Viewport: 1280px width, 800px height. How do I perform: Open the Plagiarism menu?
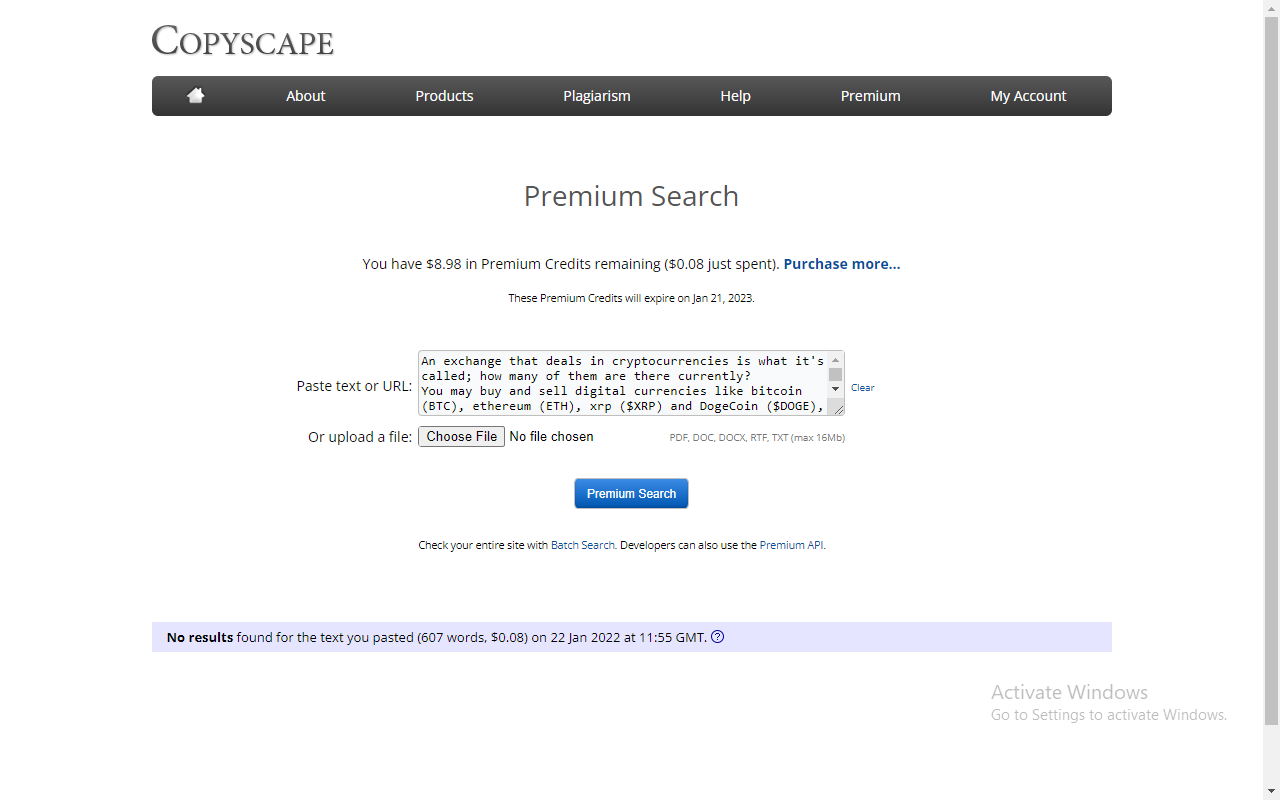597,96
